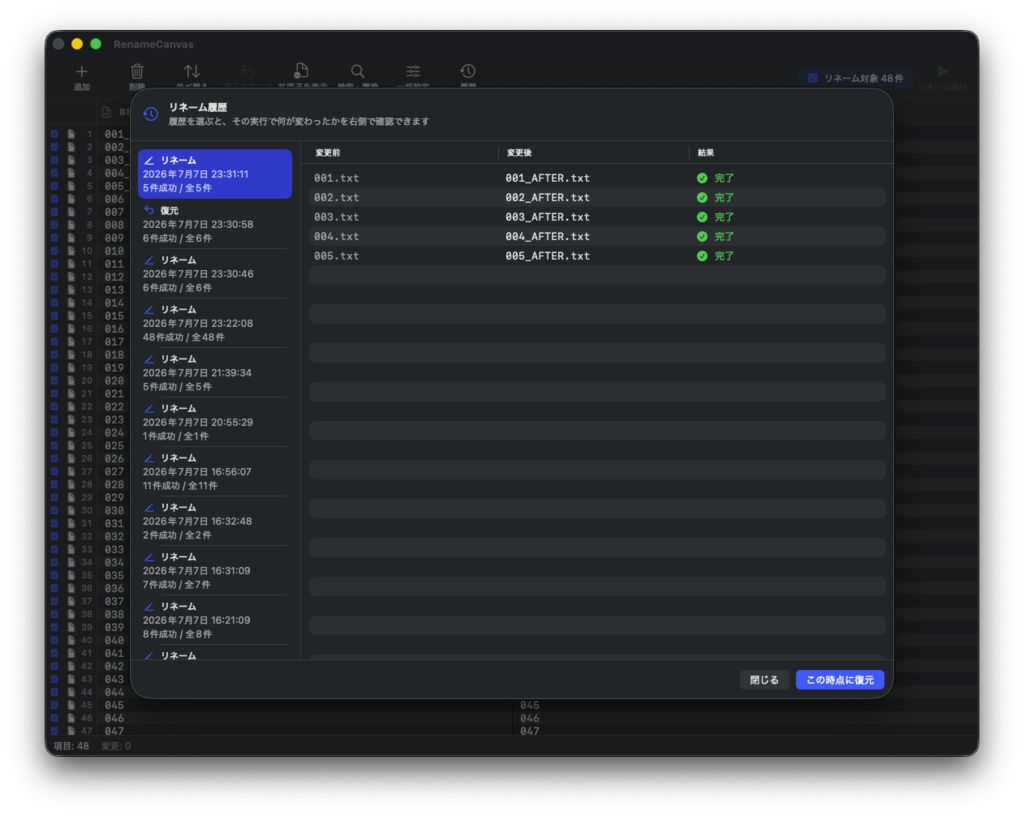Viewport: 1024px width, 816px height.
Task: Click the 003_AFTER.txt cell
Action: point(547,217)
